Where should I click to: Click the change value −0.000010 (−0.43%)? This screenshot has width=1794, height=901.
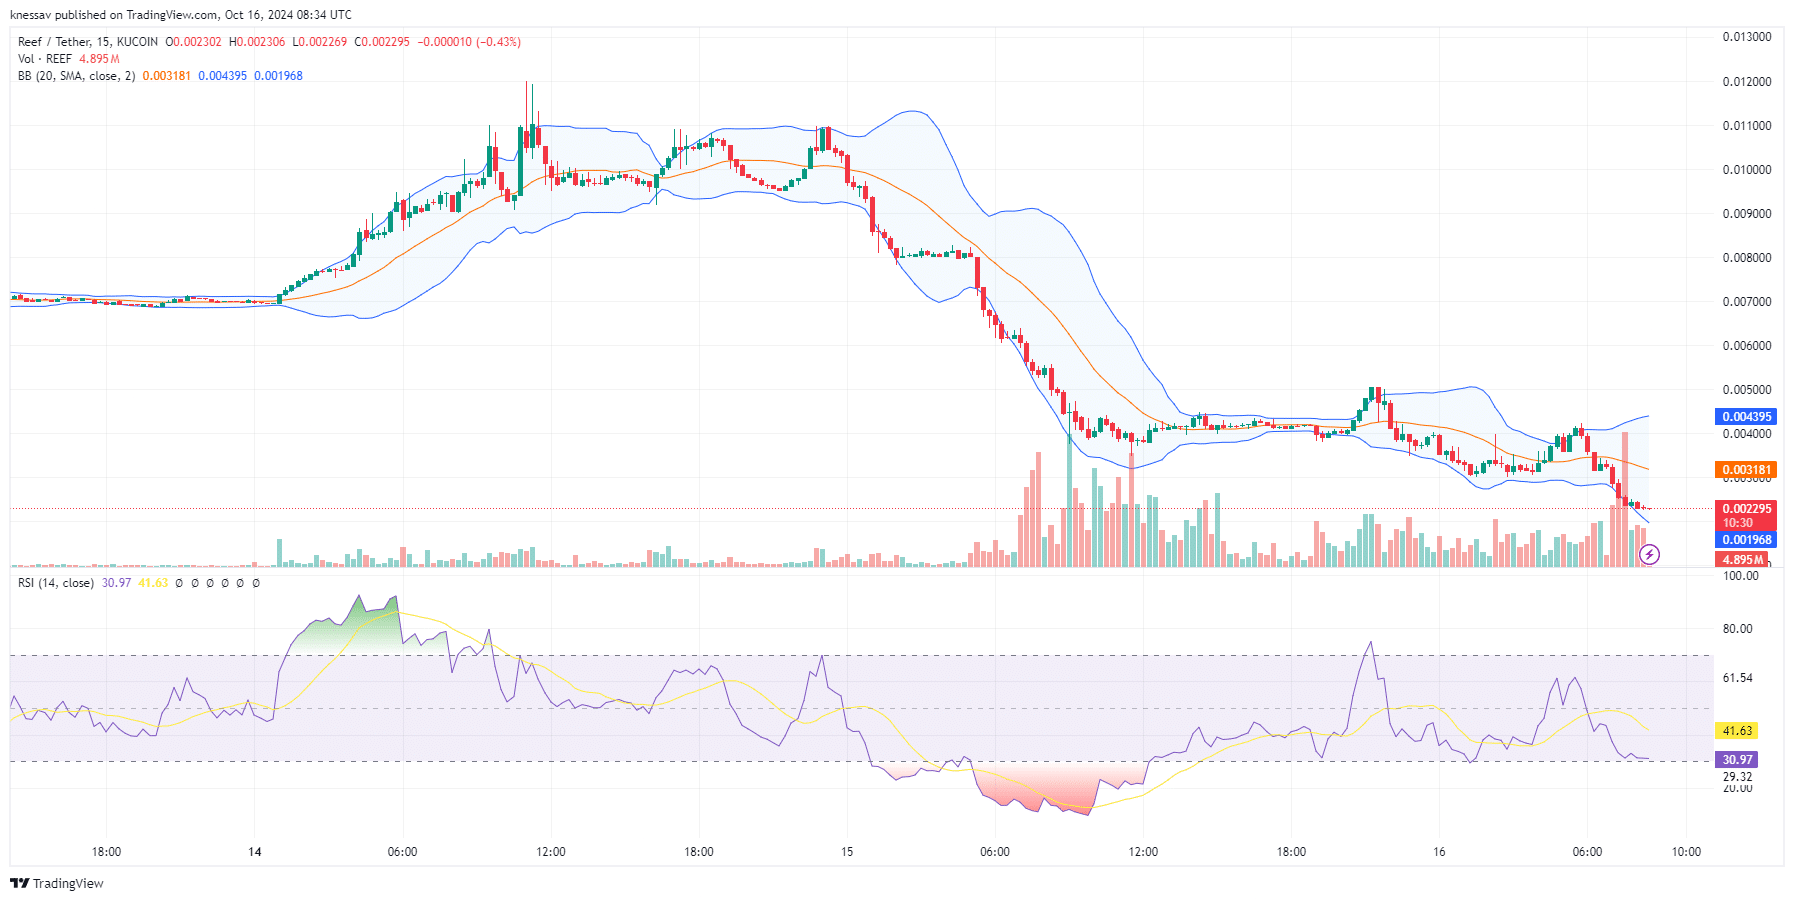pos(469,42)
